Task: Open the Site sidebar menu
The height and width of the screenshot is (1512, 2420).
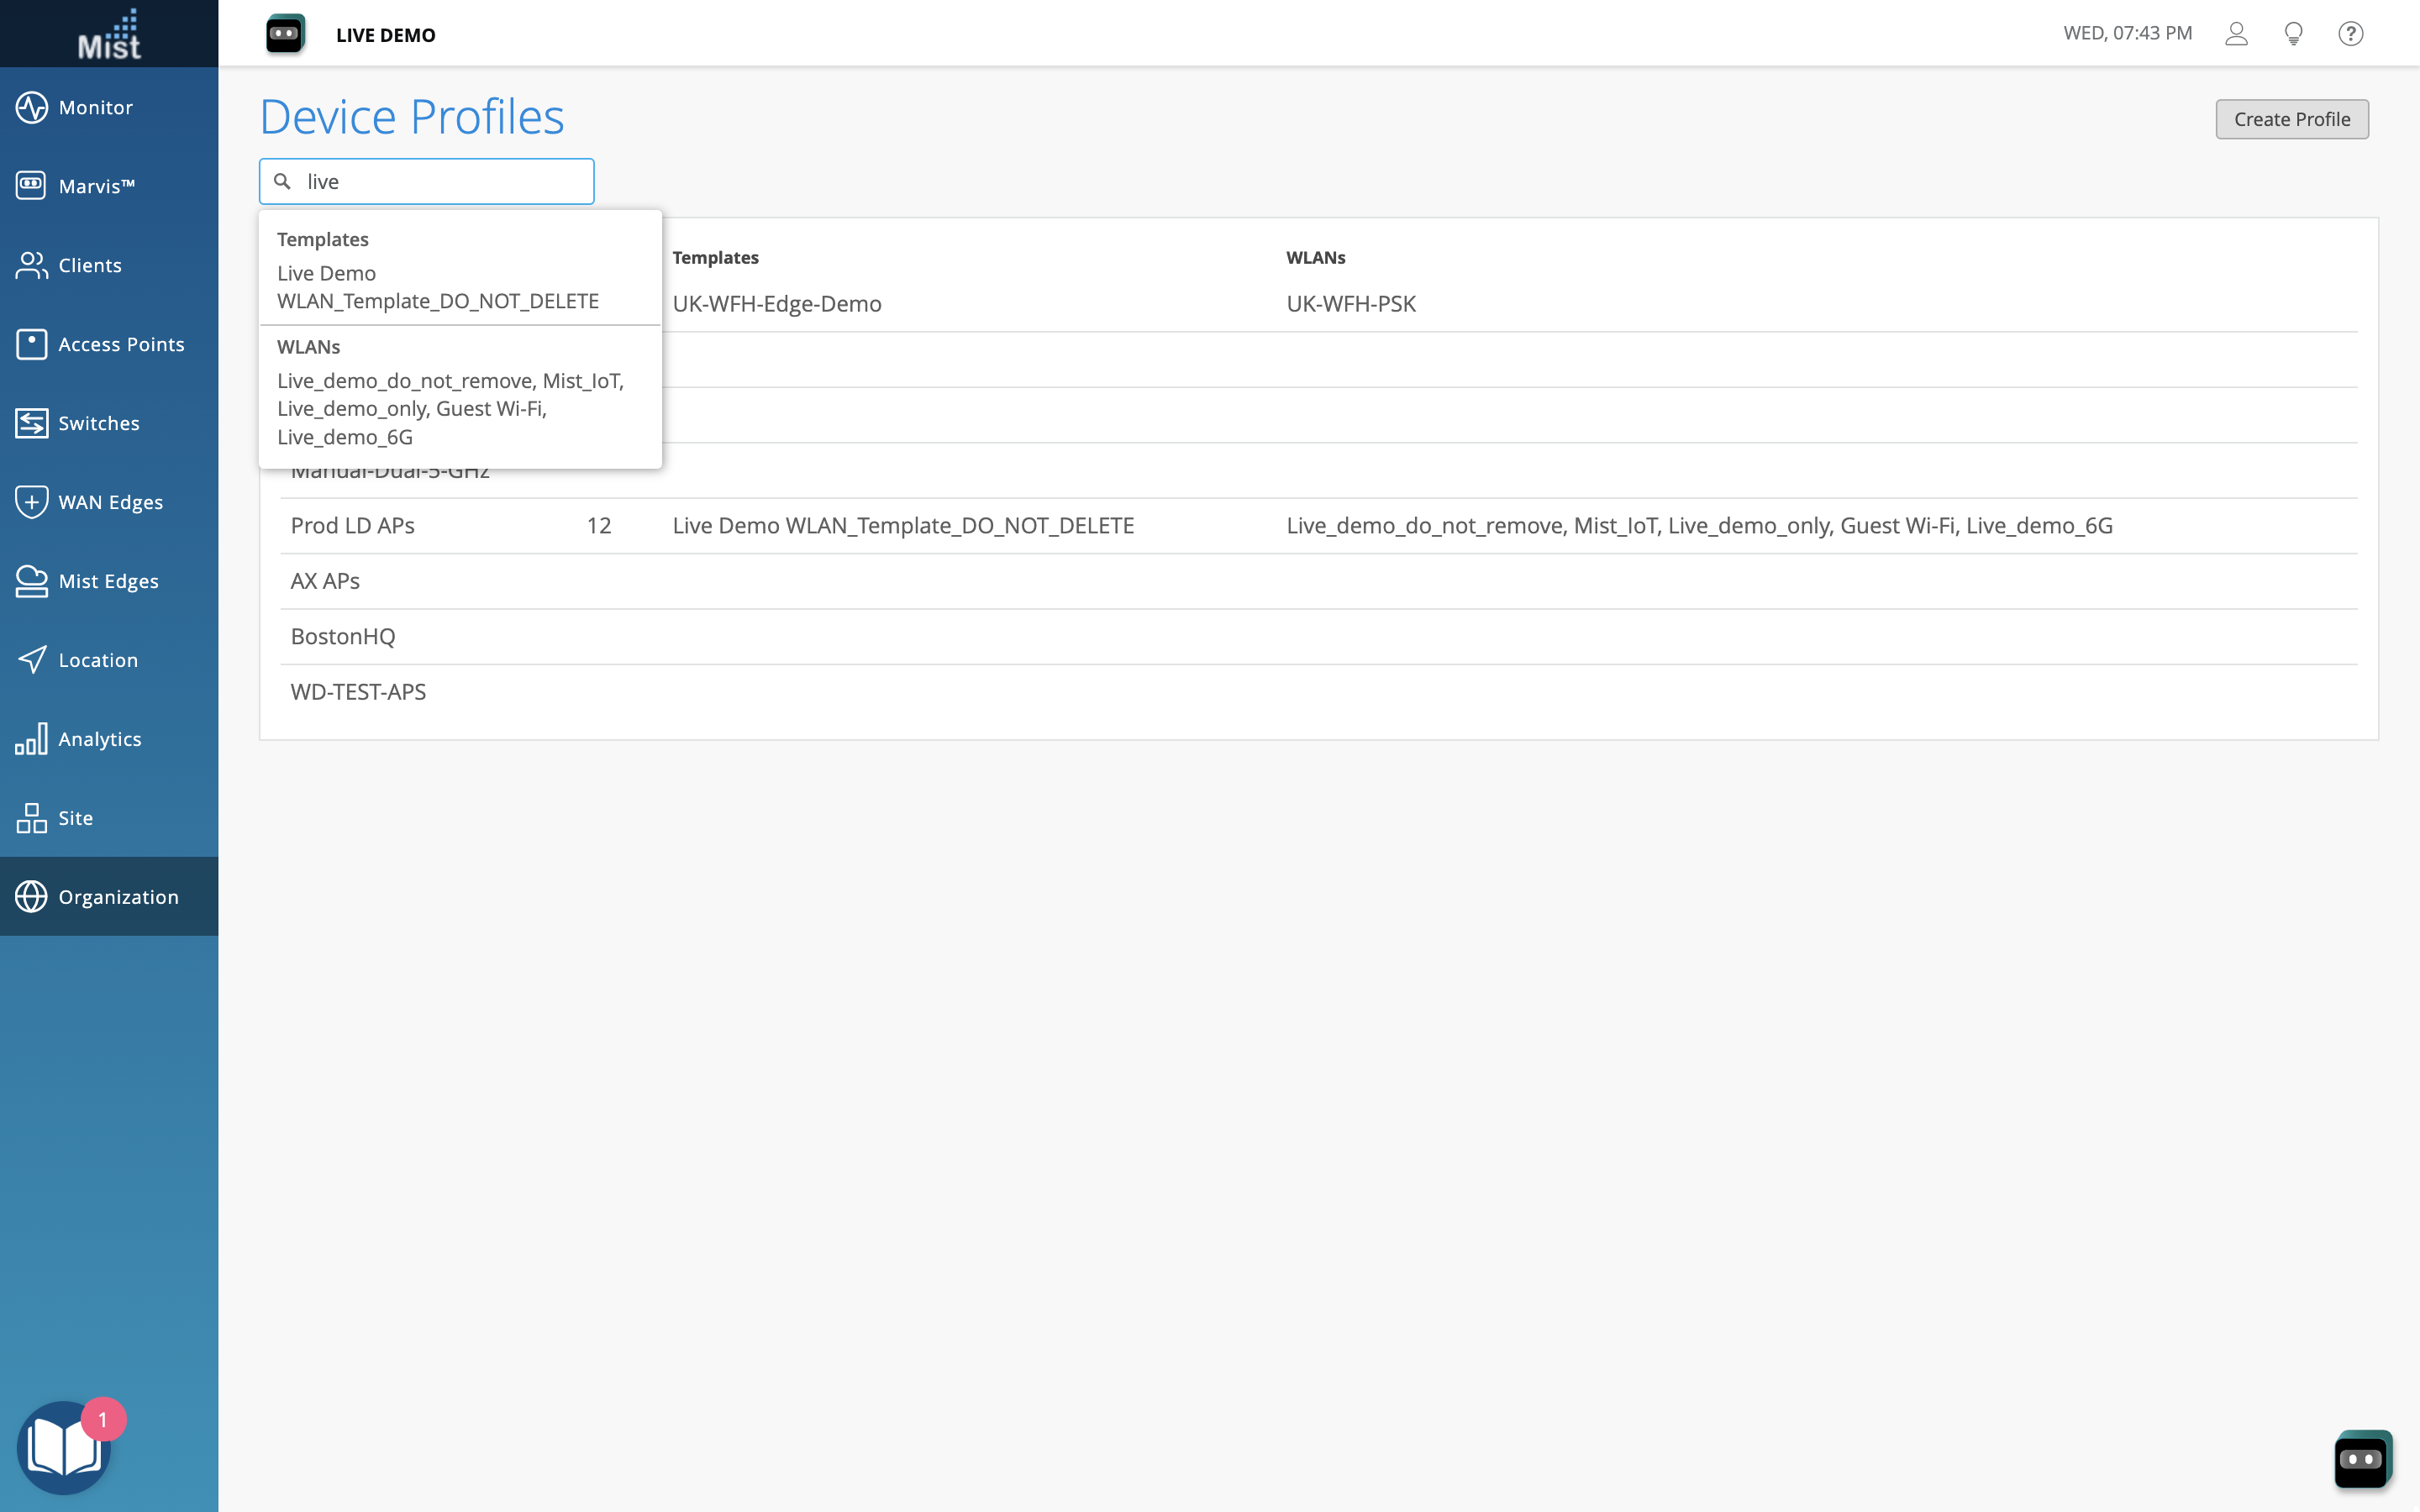Action: 75,818
